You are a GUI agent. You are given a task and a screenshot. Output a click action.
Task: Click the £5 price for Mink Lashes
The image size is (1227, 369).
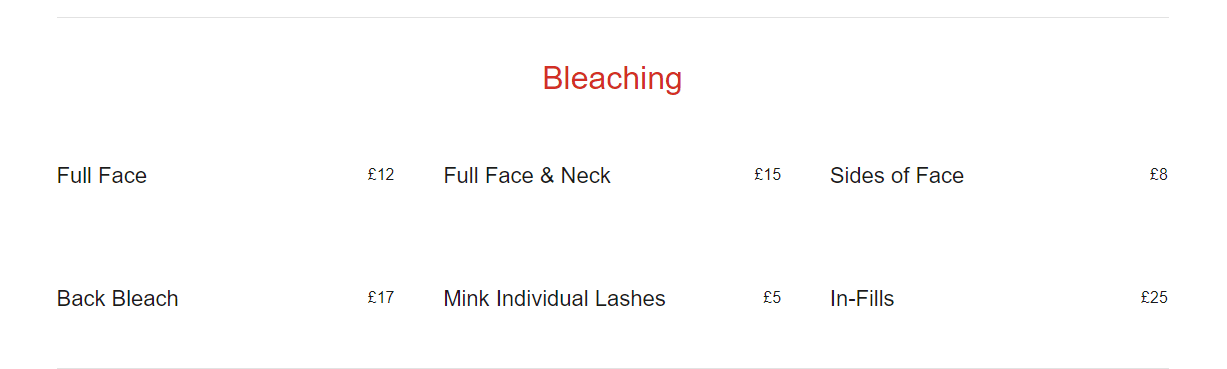coord(772,297)
